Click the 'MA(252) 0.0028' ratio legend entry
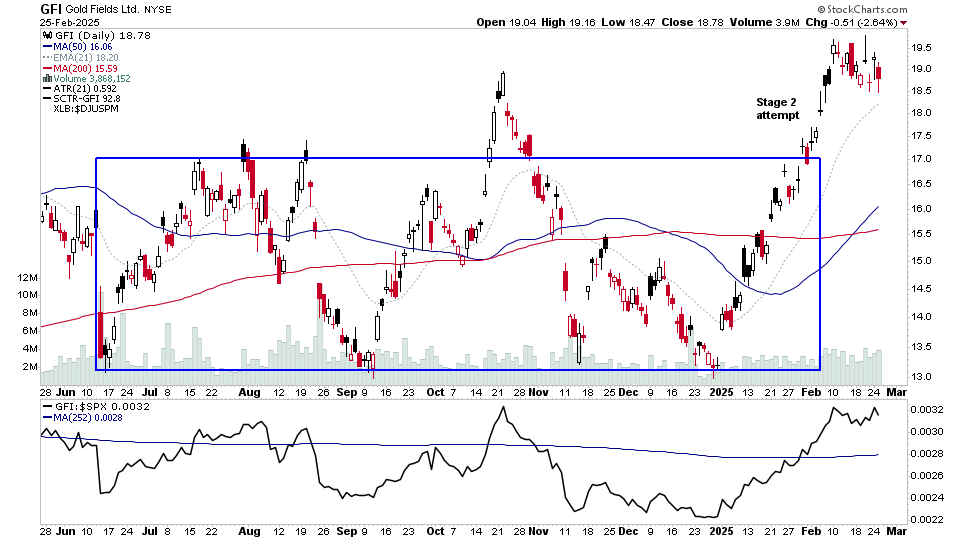The width and height of the screenshot is (960, 540). click(88, 418)
